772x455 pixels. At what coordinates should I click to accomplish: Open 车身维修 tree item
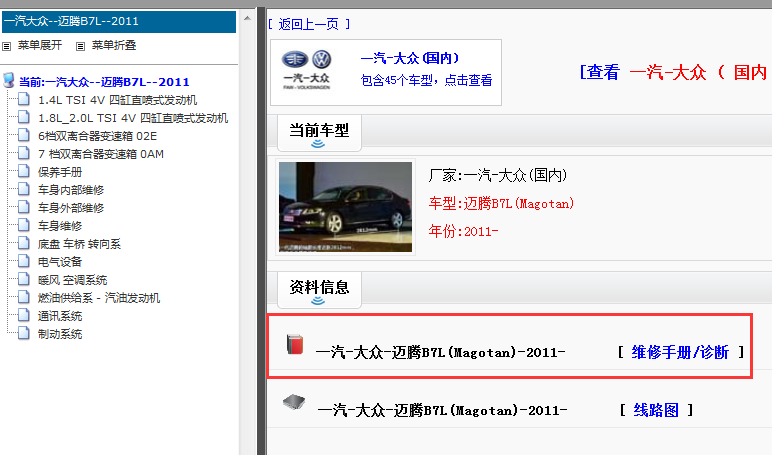pyautogui.click(x=60, y=226)
